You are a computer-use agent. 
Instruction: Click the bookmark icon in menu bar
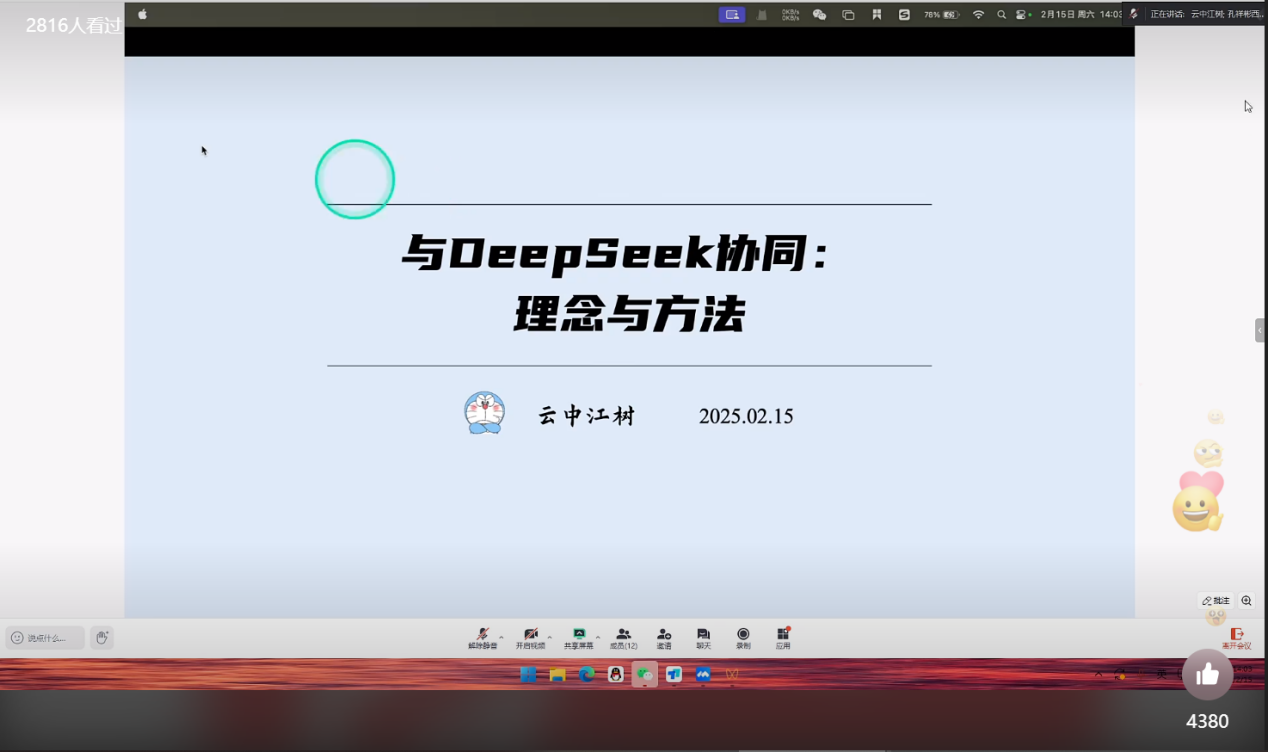[876, 15]
